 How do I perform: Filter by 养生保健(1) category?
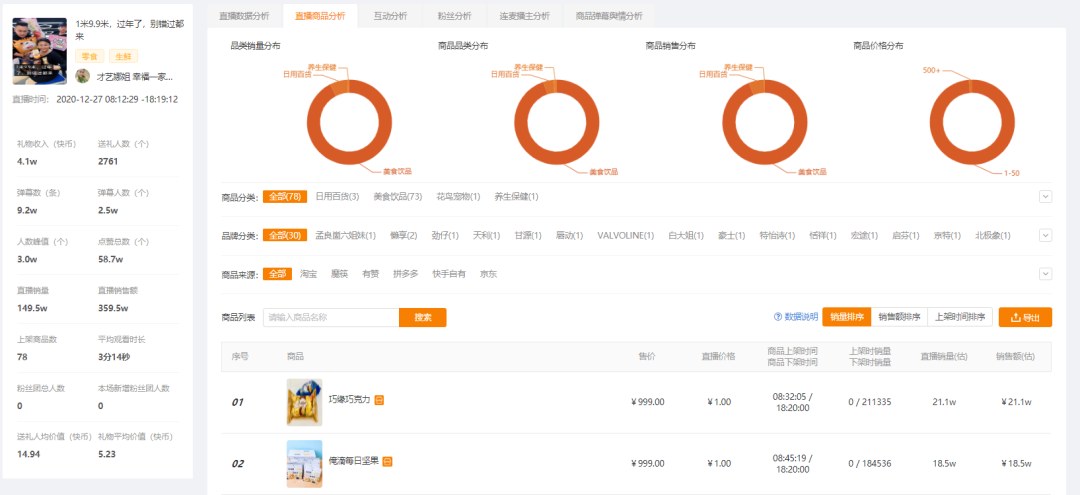coord(516,197)
